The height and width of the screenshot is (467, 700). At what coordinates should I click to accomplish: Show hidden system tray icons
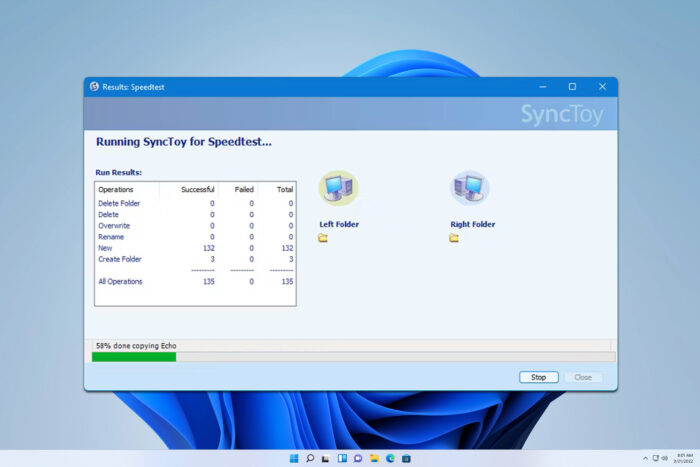pyautogui.click(x=645, y=459)
